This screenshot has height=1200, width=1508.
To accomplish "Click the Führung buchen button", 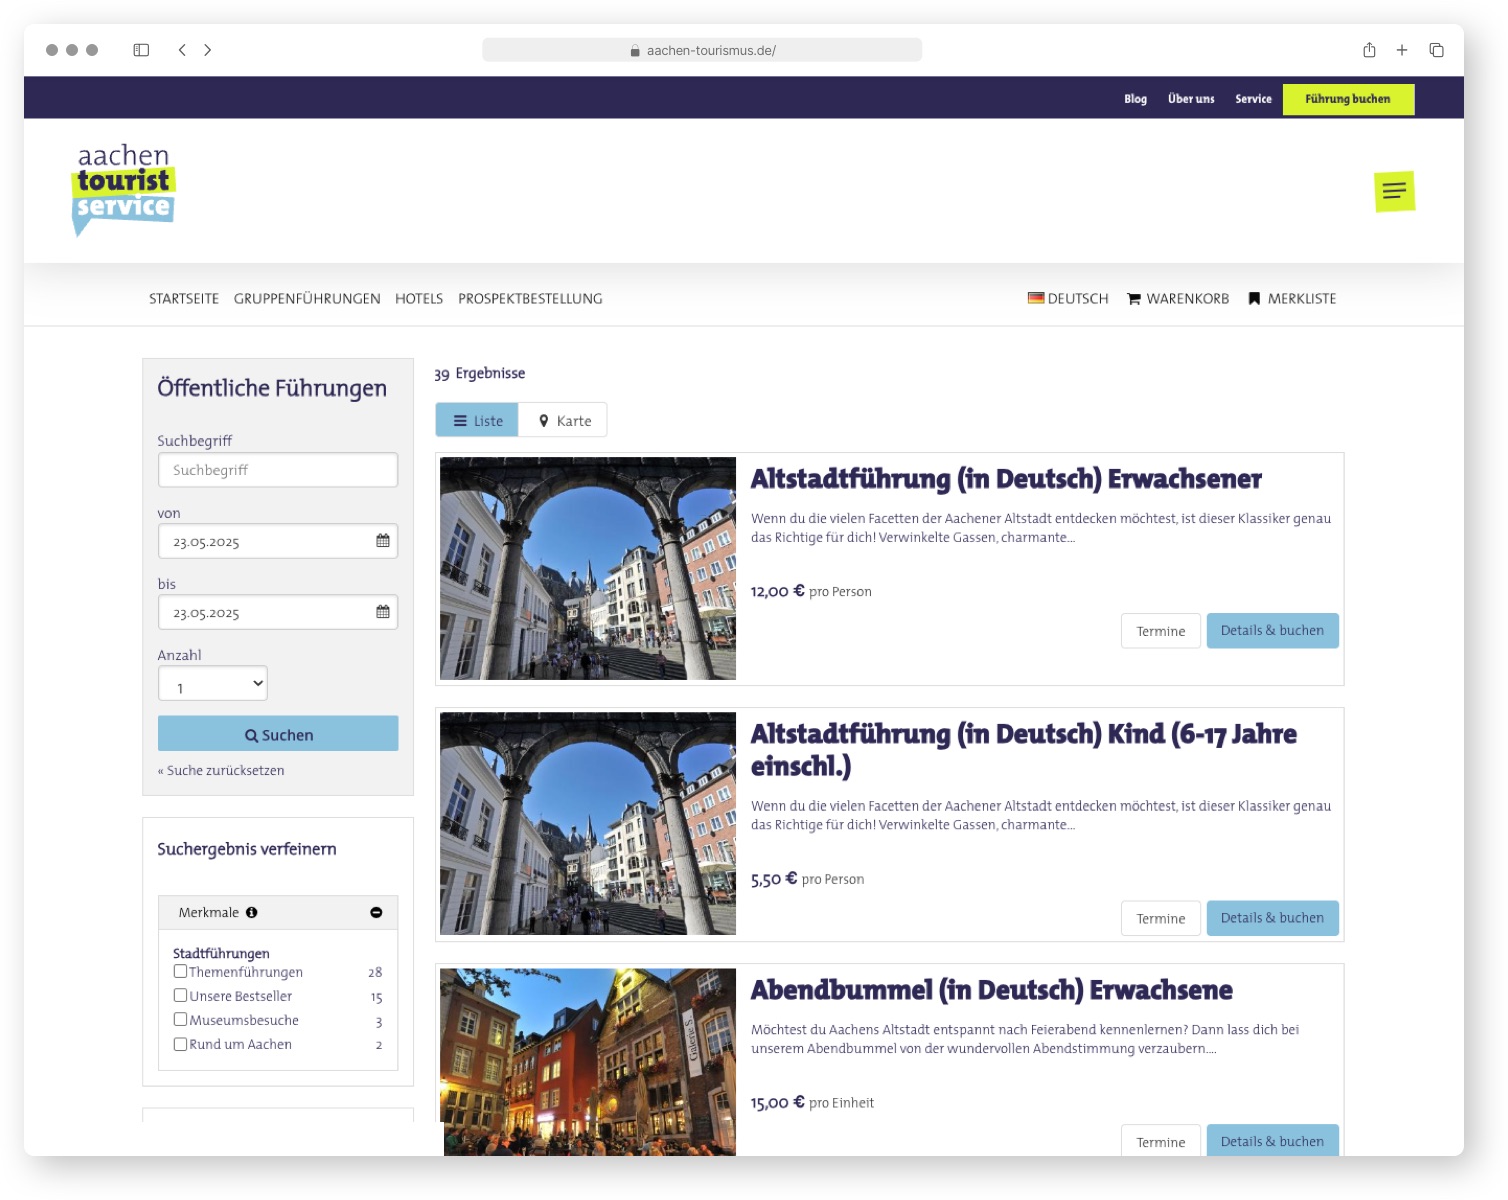I will tap(1348, 99).
